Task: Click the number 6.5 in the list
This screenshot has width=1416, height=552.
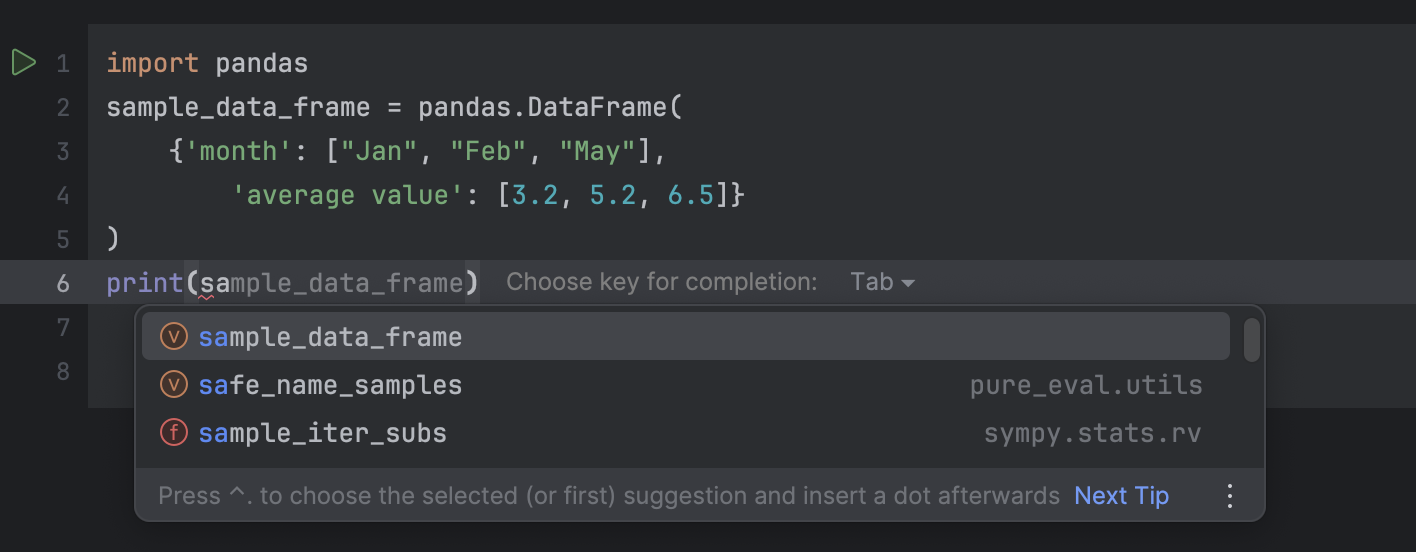Action: (x=691, y=195)
